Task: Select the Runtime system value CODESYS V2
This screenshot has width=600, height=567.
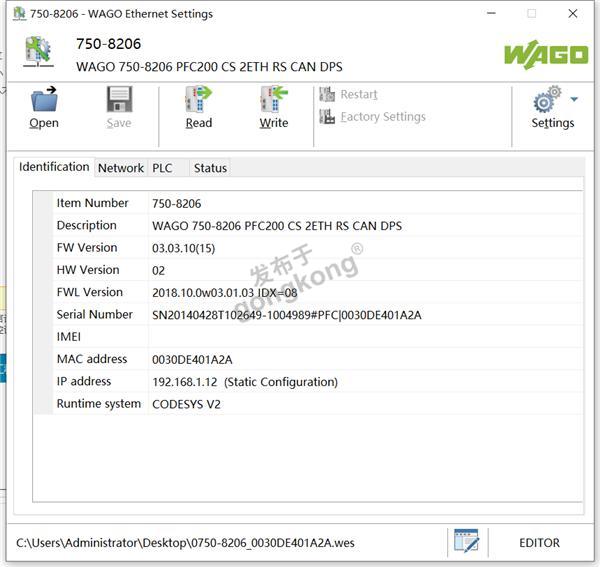Action: [186, 404]
